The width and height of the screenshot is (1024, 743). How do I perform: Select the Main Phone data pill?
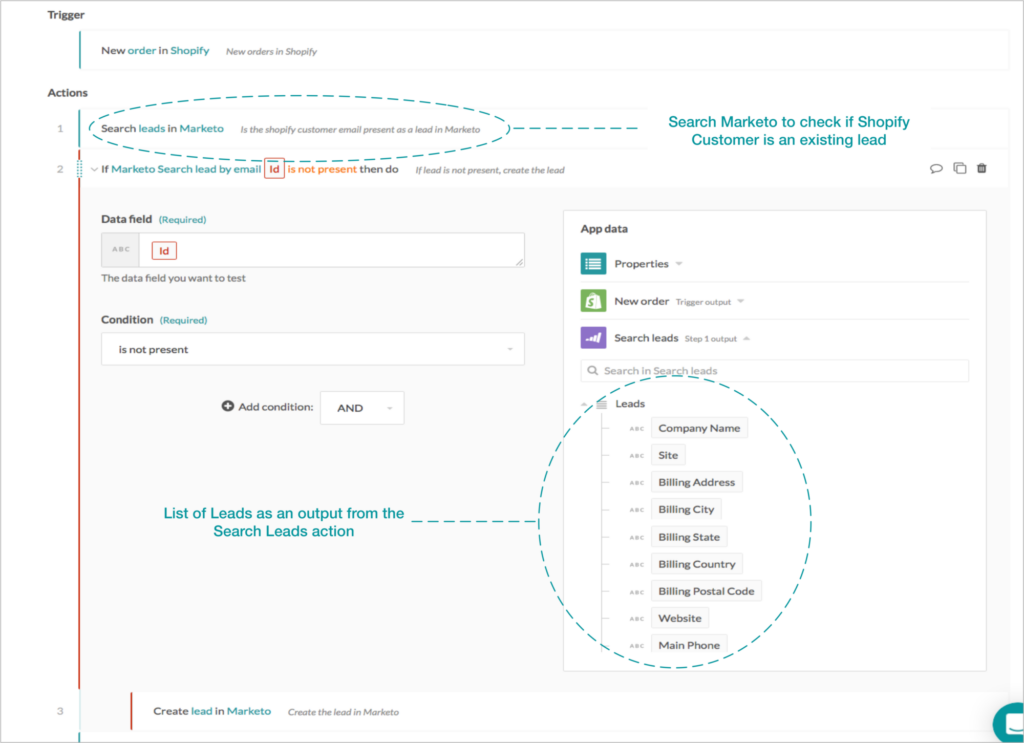(x=689, y=645)
